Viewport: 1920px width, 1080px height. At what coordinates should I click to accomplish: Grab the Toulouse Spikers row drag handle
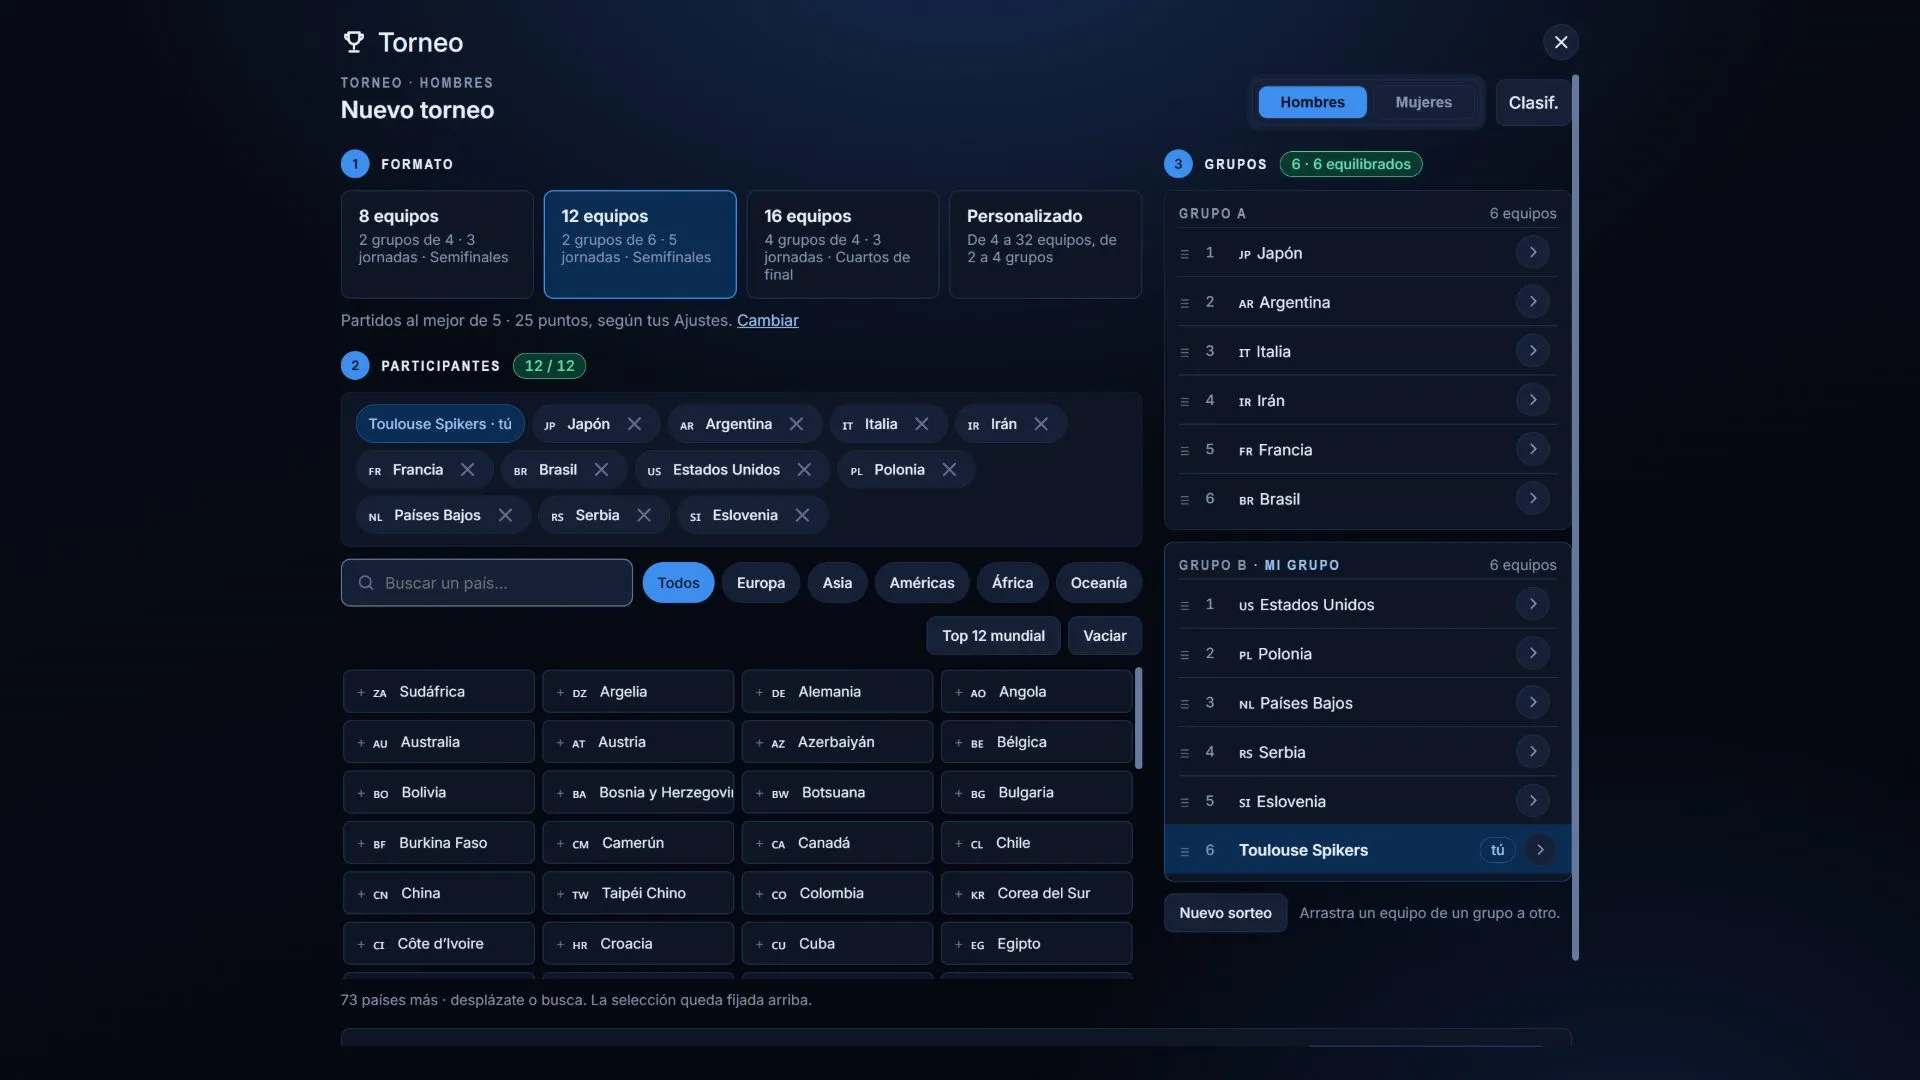(1184, 852)
